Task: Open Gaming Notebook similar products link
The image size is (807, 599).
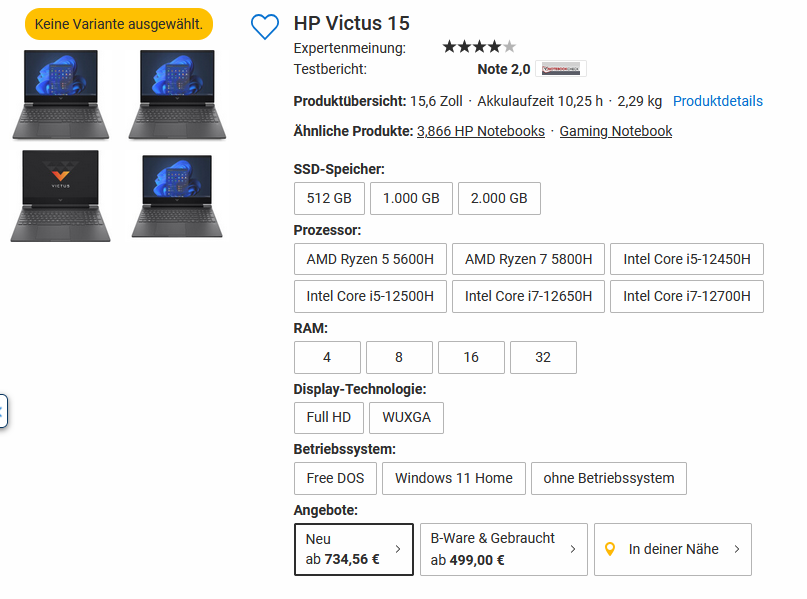Action: (616, 131)
